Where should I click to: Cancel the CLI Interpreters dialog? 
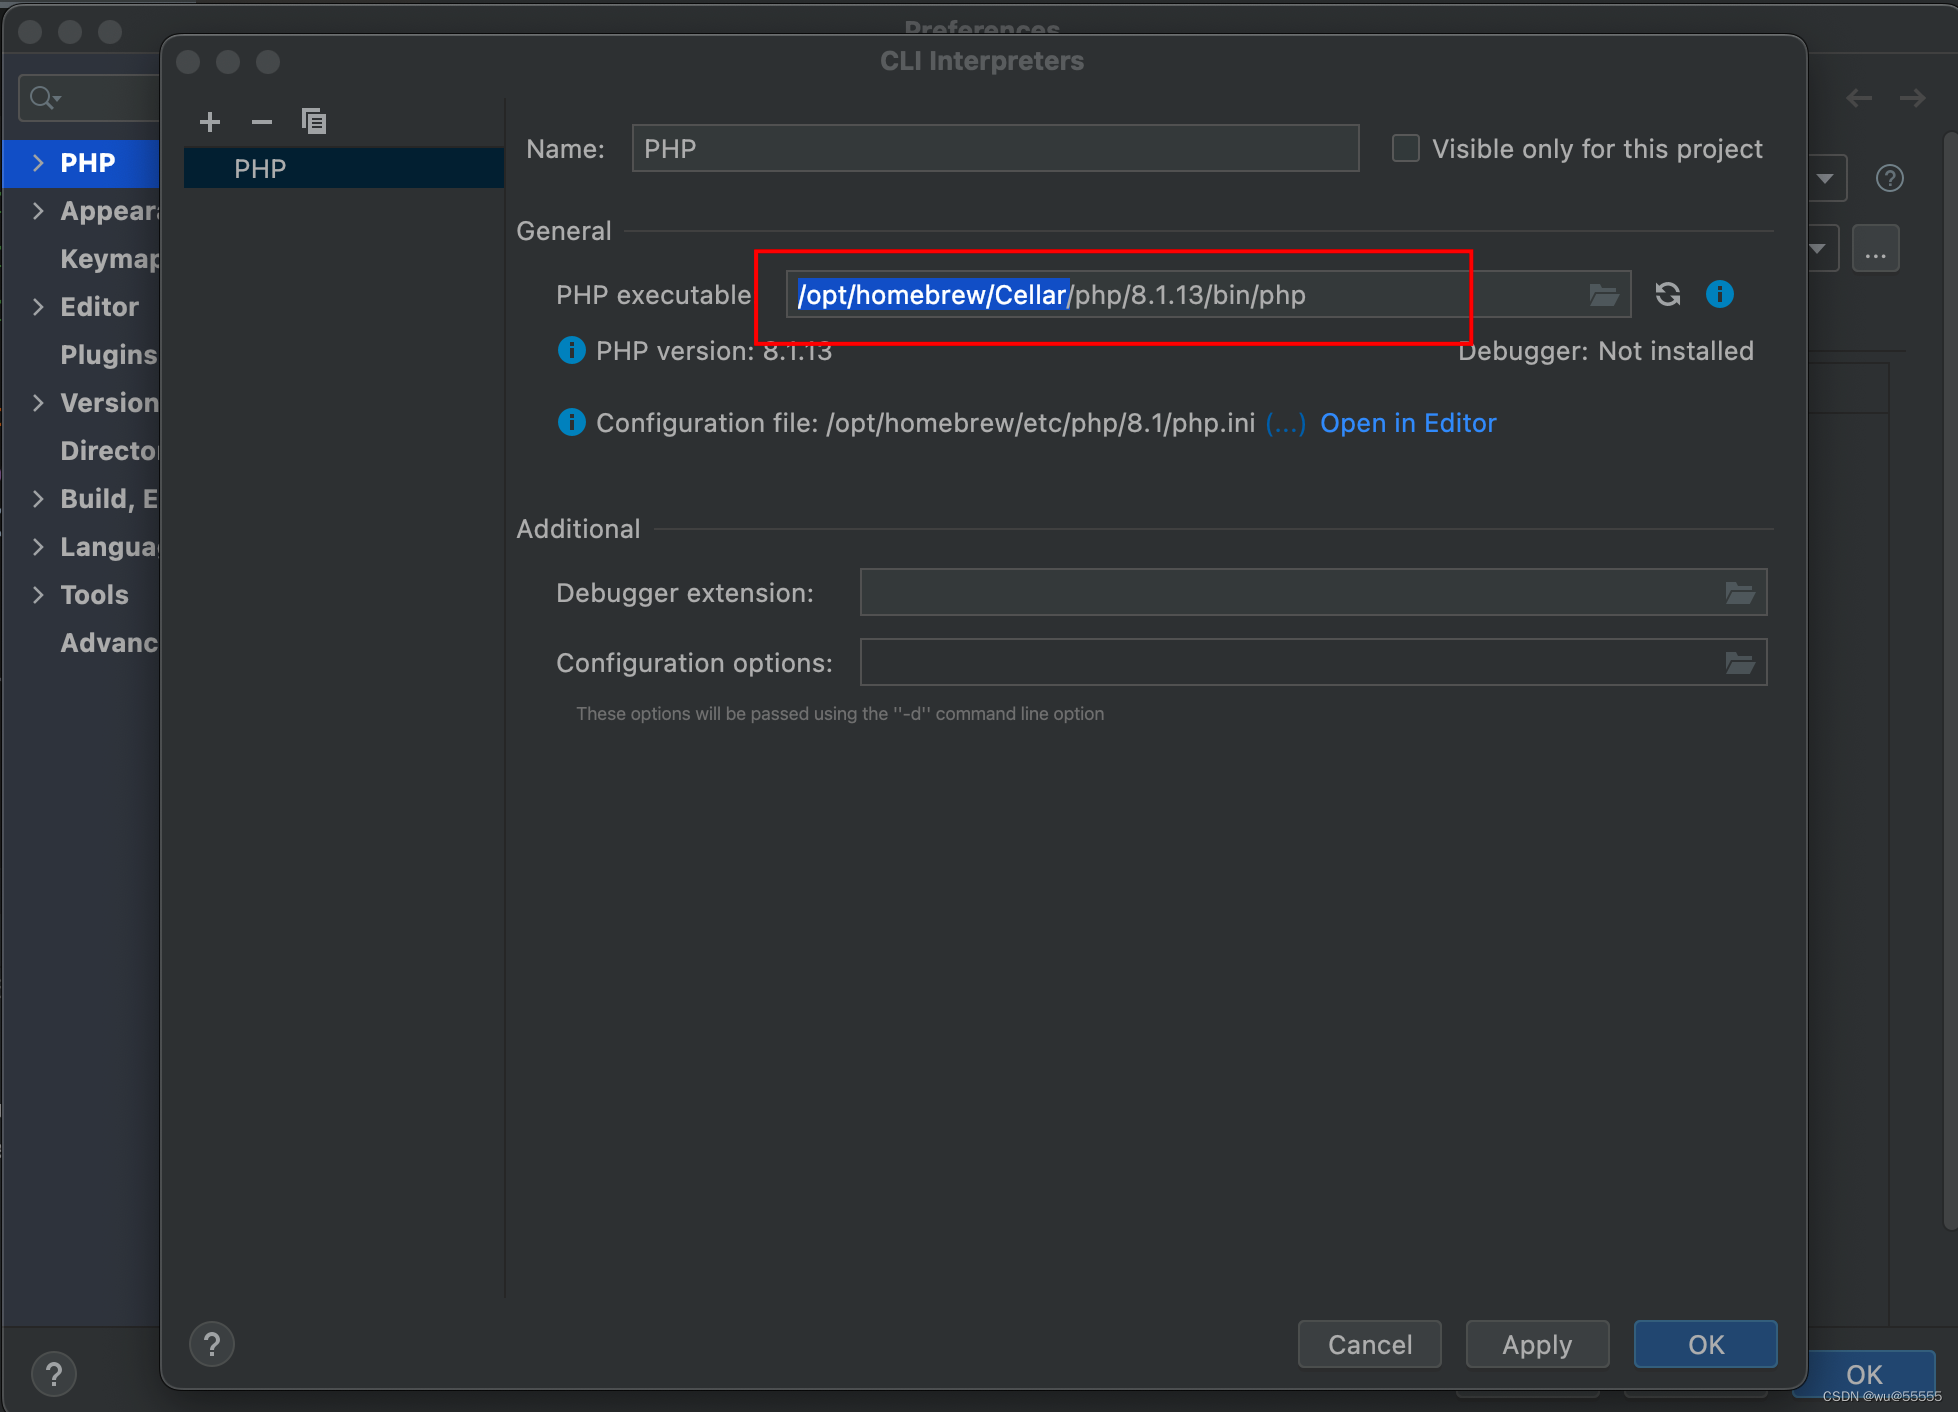(x=1369, y=1345)
